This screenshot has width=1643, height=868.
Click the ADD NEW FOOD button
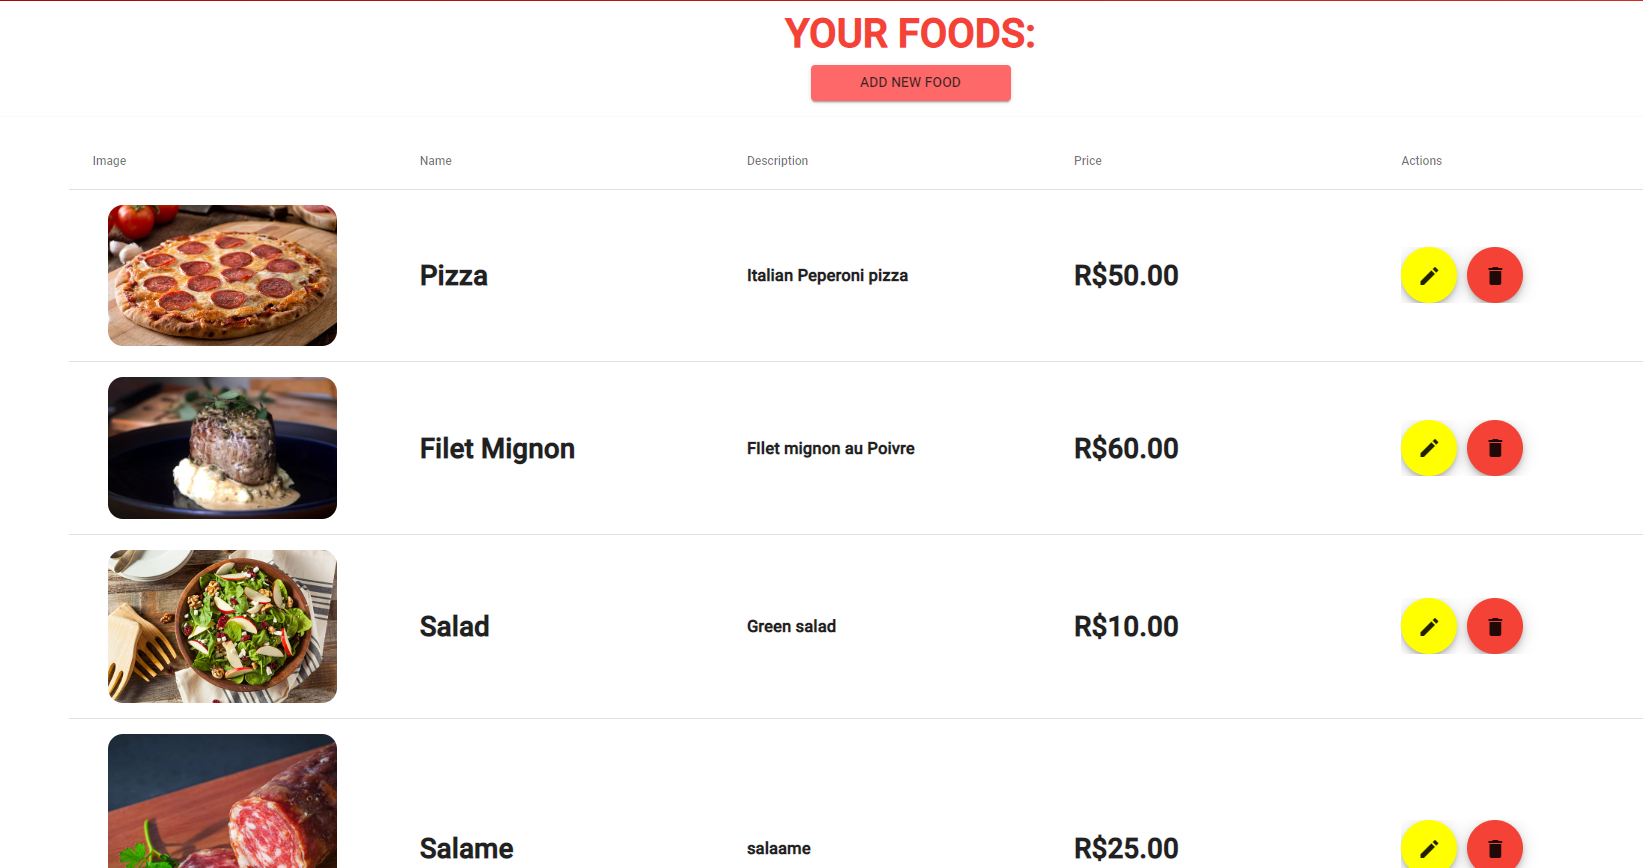click(910, 83)
